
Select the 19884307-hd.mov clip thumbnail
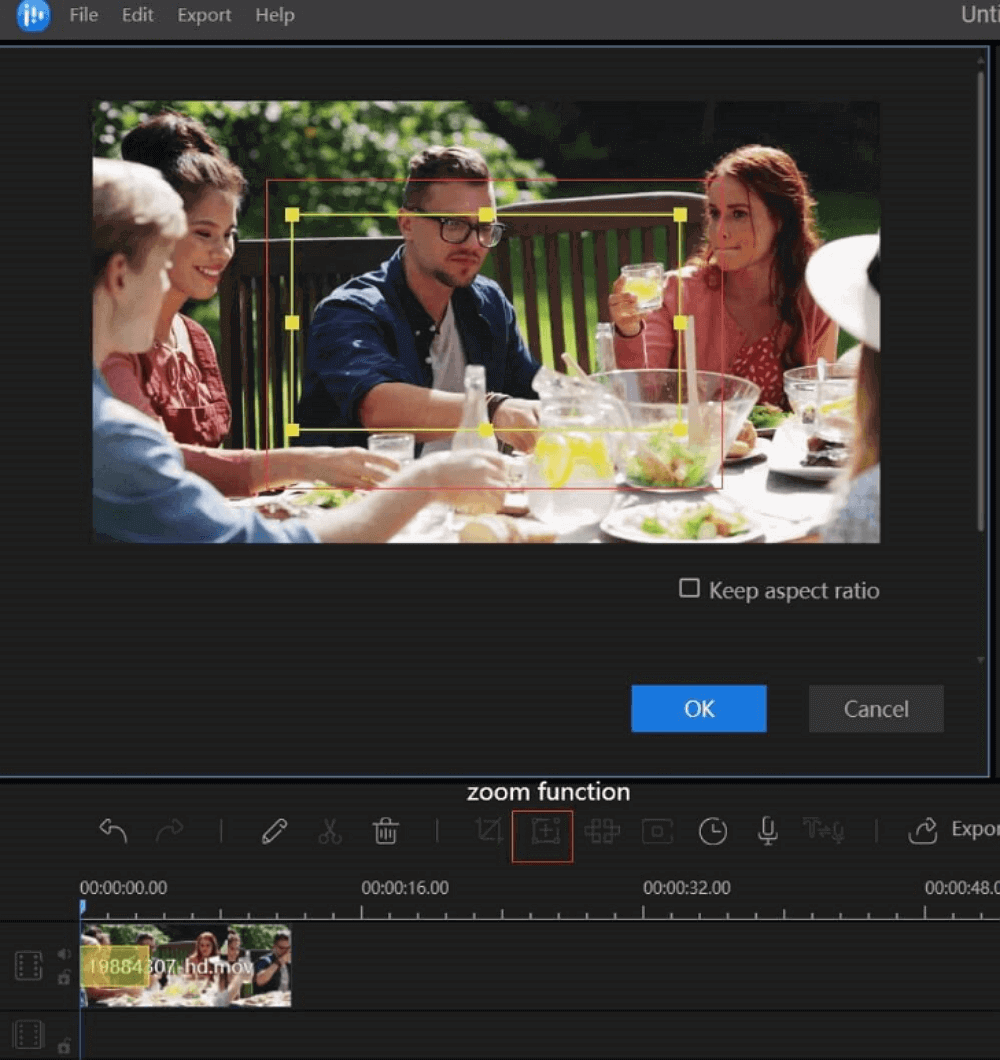click(185, 963)
